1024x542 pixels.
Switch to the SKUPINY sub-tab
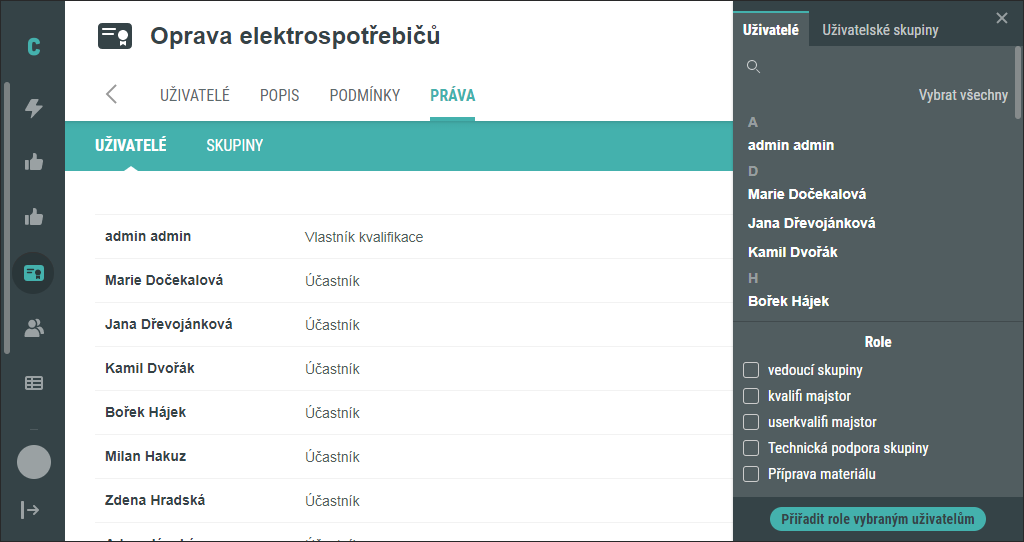pyautogui.click(x=234, y=145)
